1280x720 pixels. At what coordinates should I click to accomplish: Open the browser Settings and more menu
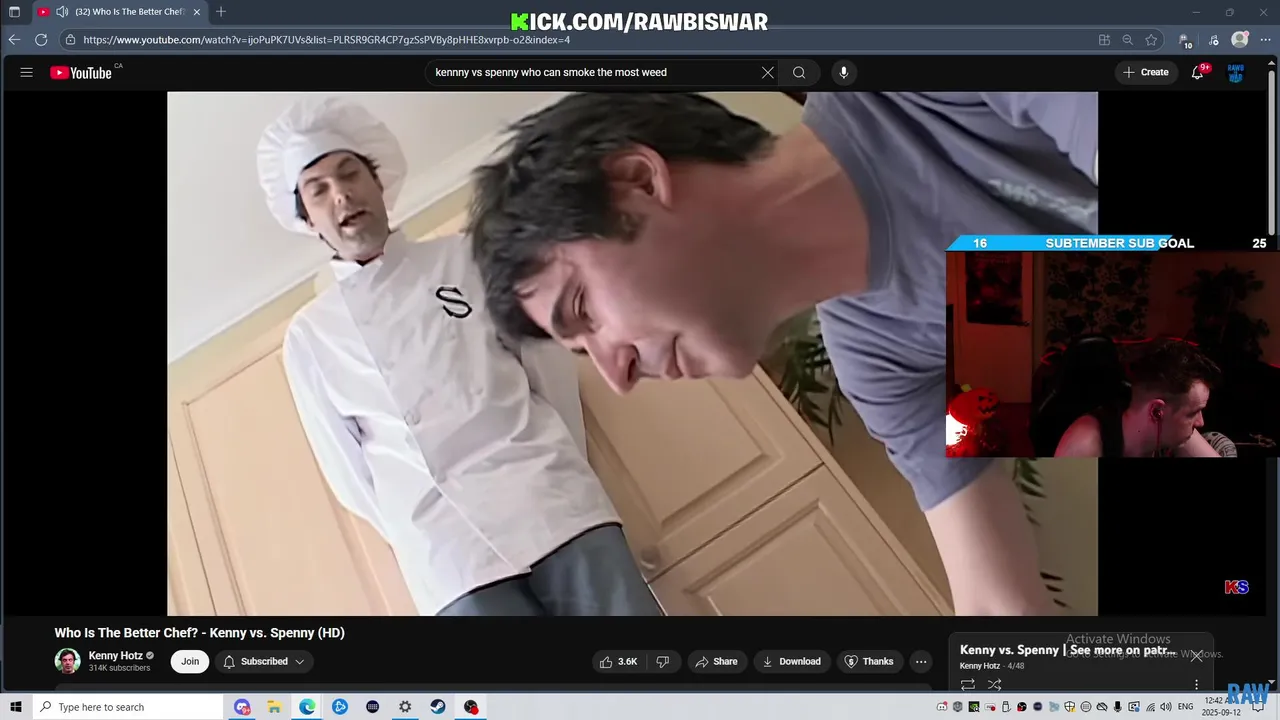pyautogui.click(x=1265, y=40)
